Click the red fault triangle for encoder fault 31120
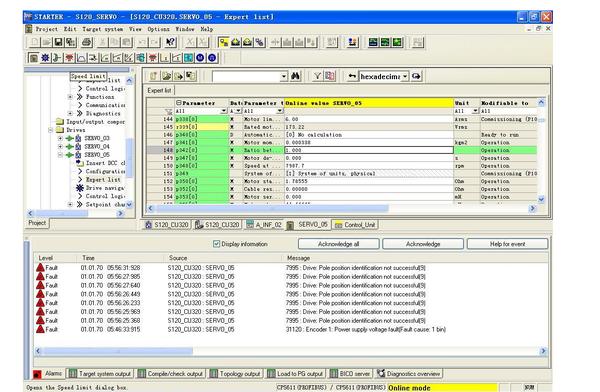The image size is (600, 392). 40,329
